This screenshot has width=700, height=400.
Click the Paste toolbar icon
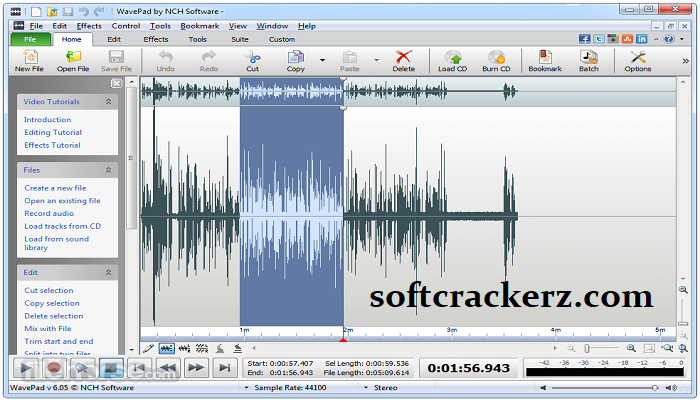(350, 61)
